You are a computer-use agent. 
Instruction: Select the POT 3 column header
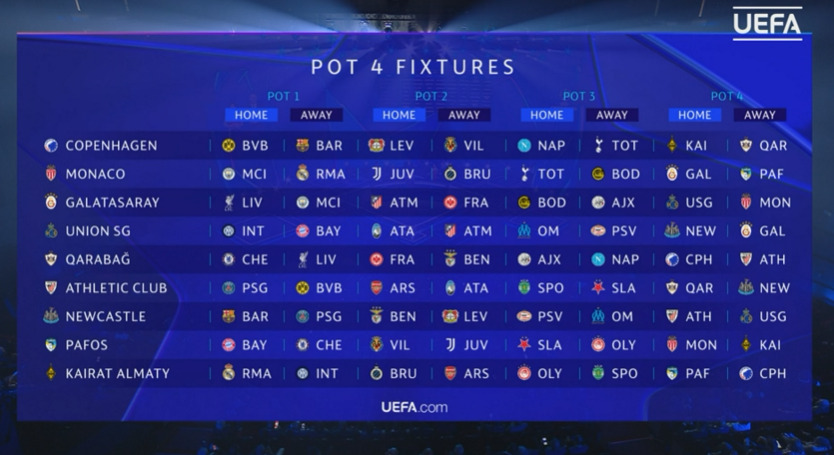coord(579,96)
